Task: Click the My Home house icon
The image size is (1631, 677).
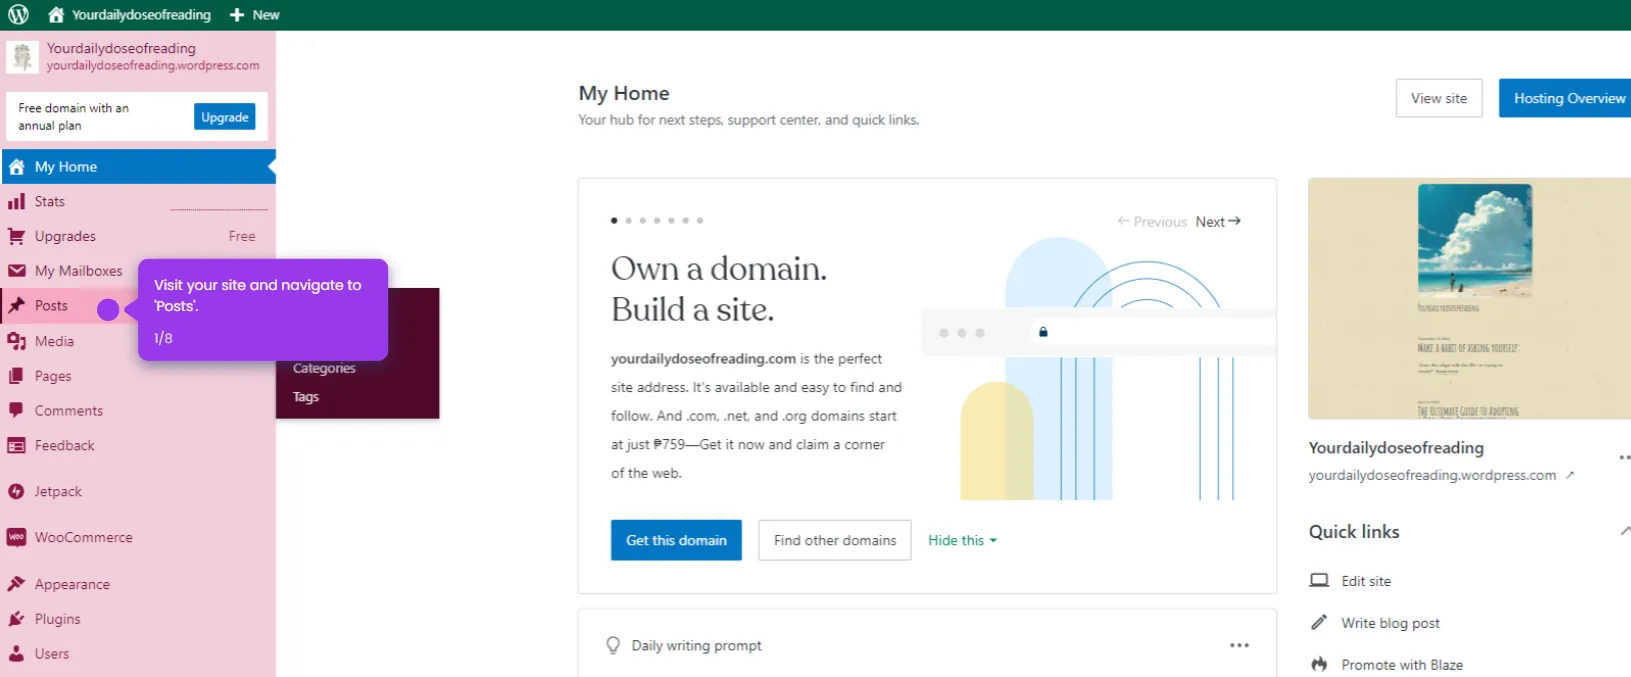Action: 17,167
